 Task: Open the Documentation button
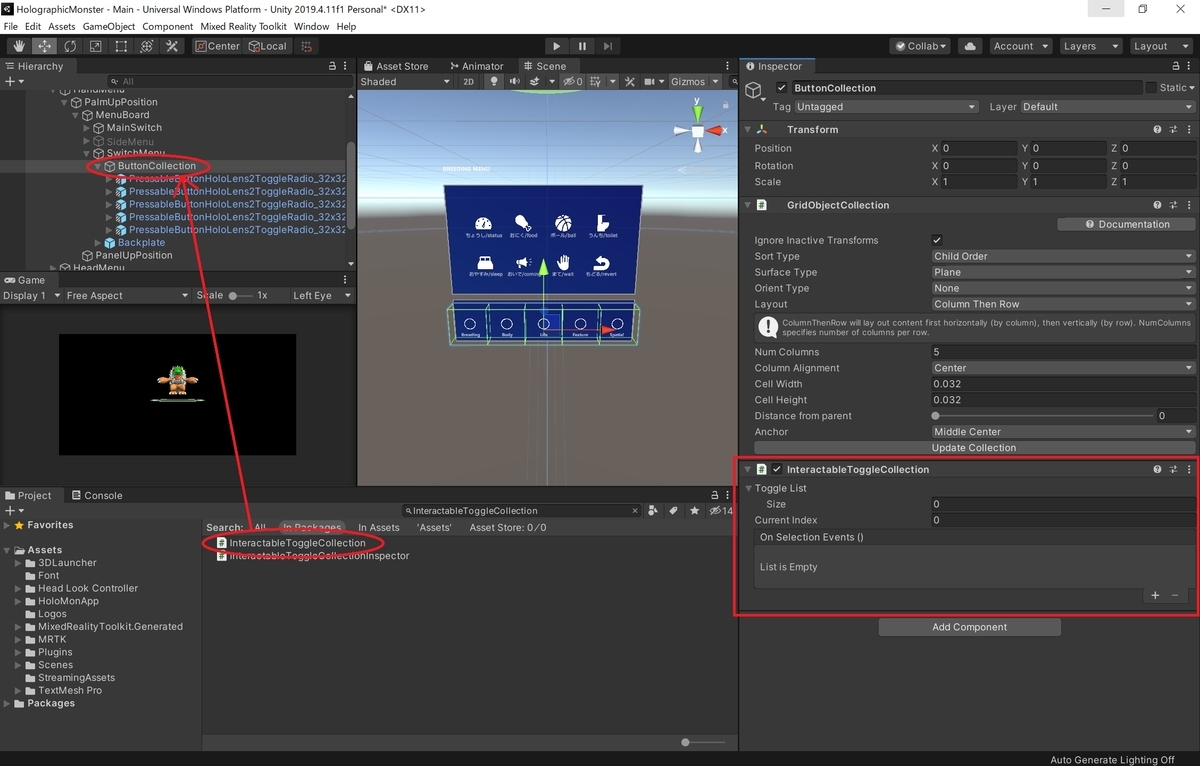pyautogui.click(x=1126, y=224)
